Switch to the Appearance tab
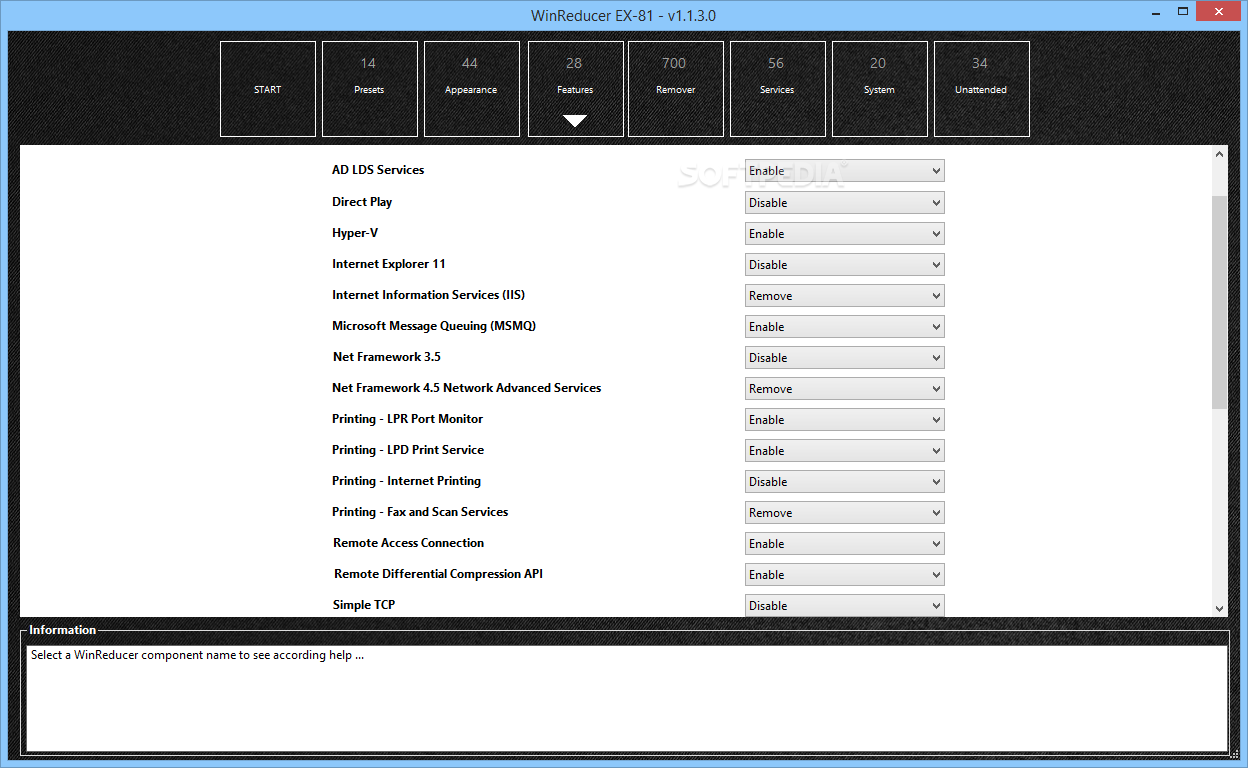Image resolution: width=1248 pixels, height=768 pixels. click(472, 89)
